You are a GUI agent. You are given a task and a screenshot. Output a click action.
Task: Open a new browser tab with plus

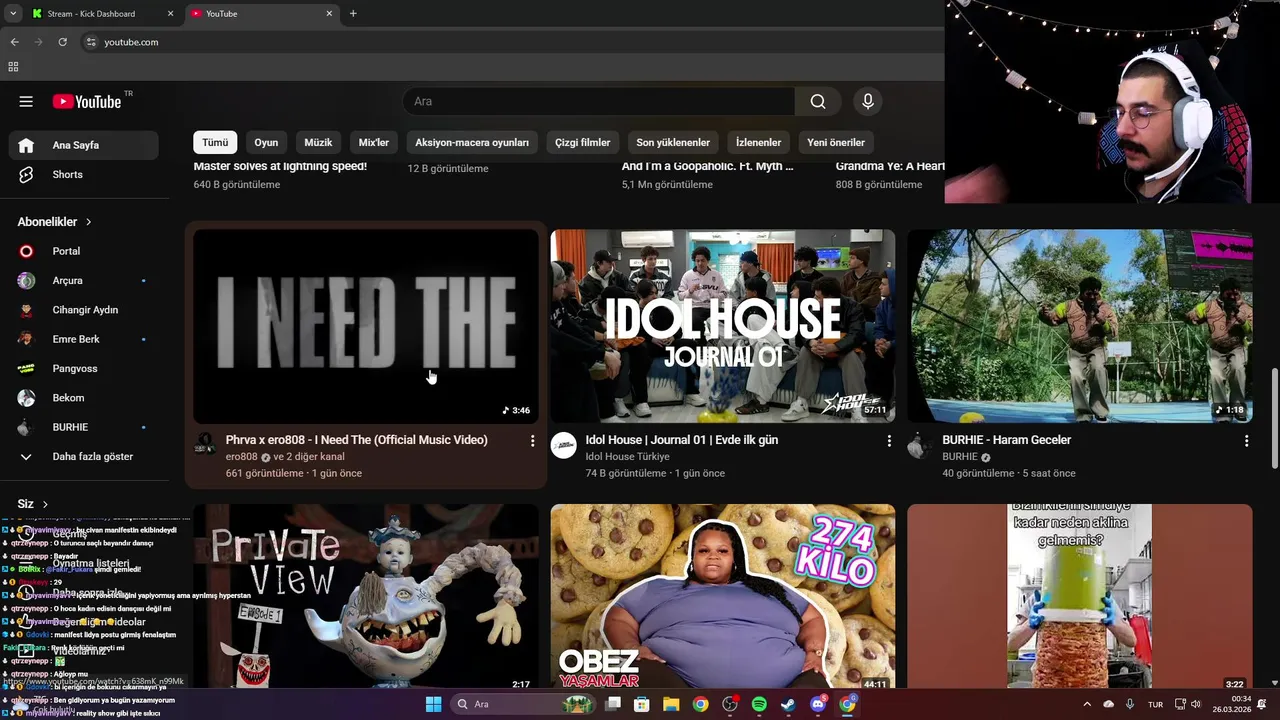click(x=353, y=14)
